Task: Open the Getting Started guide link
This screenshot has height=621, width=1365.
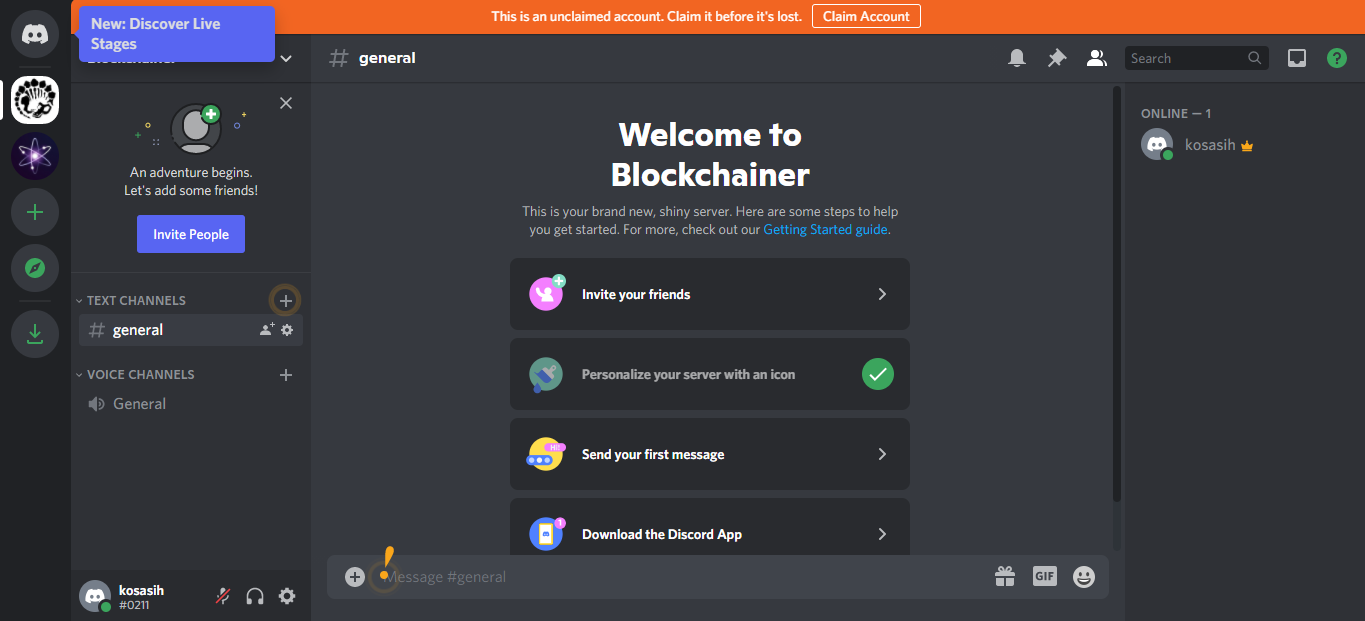Action: [825, 229]
